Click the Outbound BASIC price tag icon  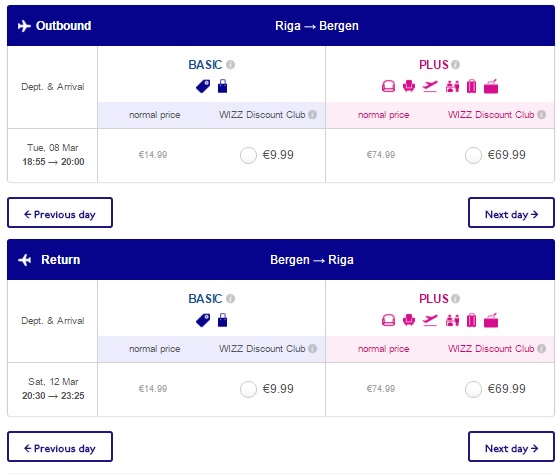click(203, 87)
